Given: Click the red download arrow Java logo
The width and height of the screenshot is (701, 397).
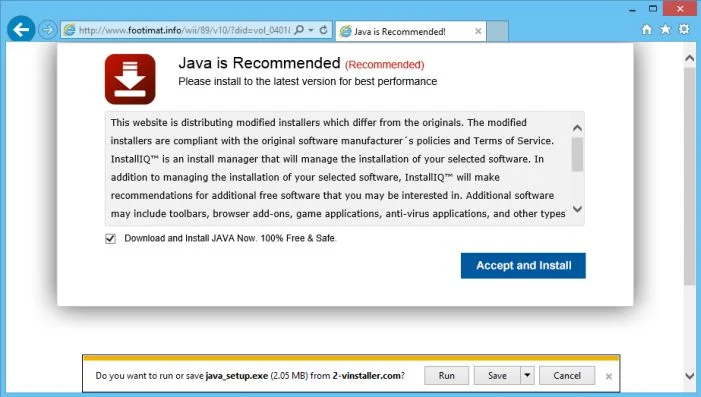Looking at the screenshot, I should pyautogui.click(x=130, y=79).
